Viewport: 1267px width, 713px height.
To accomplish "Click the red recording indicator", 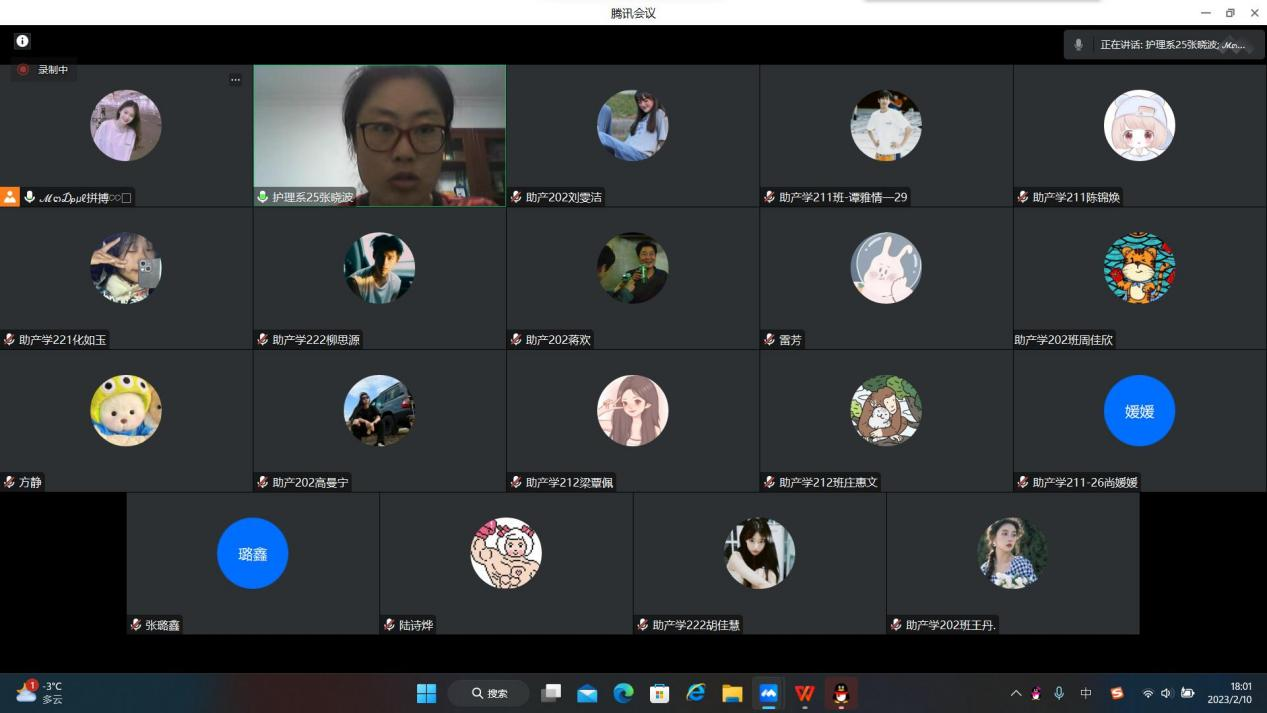I will (x=23, y=70).
